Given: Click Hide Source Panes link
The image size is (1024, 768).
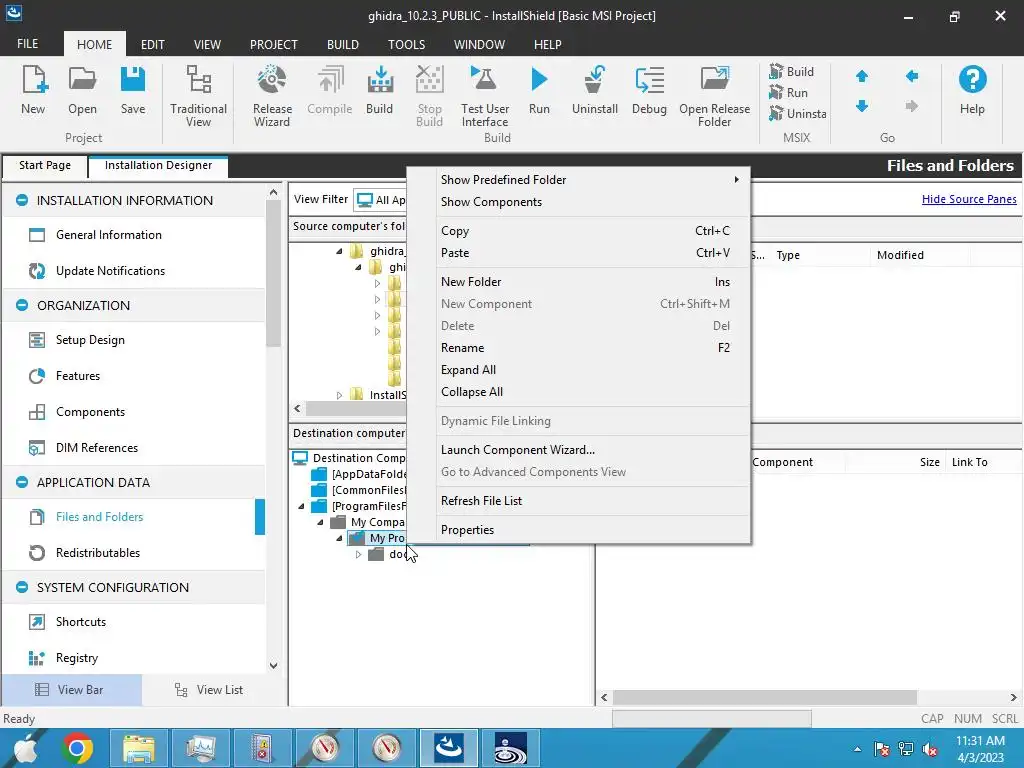Looking at the screenshot, I should coord(969,199).
